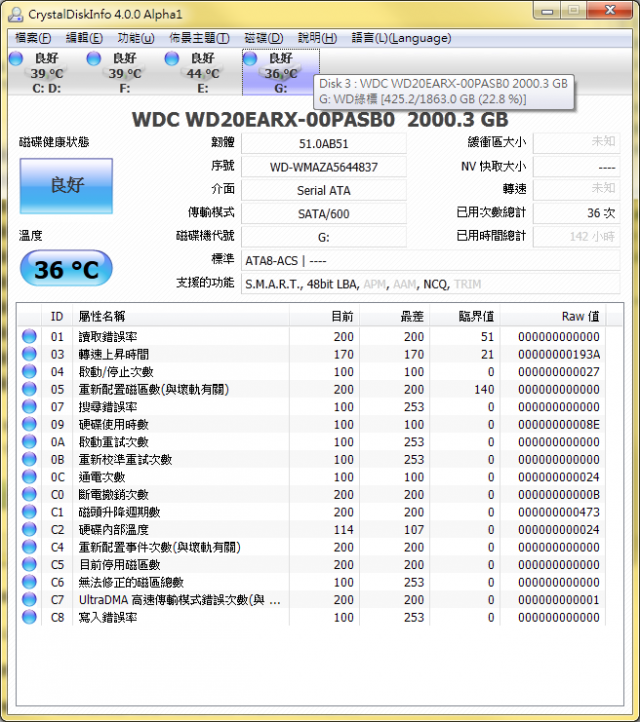Click the 屬性名稱 column header
Image resolution: width=640 pixels, height=723 pixels.
click(x=181, y=316)
